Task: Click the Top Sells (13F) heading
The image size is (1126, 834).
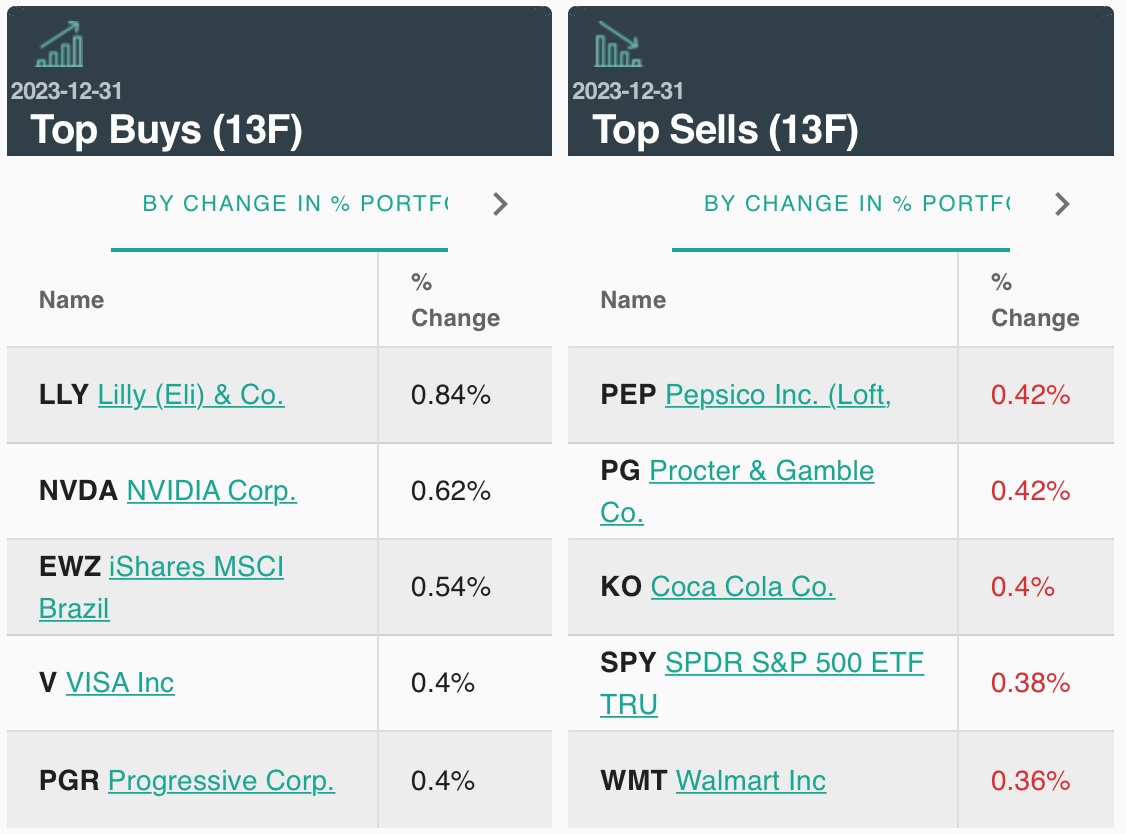Action: [x=725, y=130]
